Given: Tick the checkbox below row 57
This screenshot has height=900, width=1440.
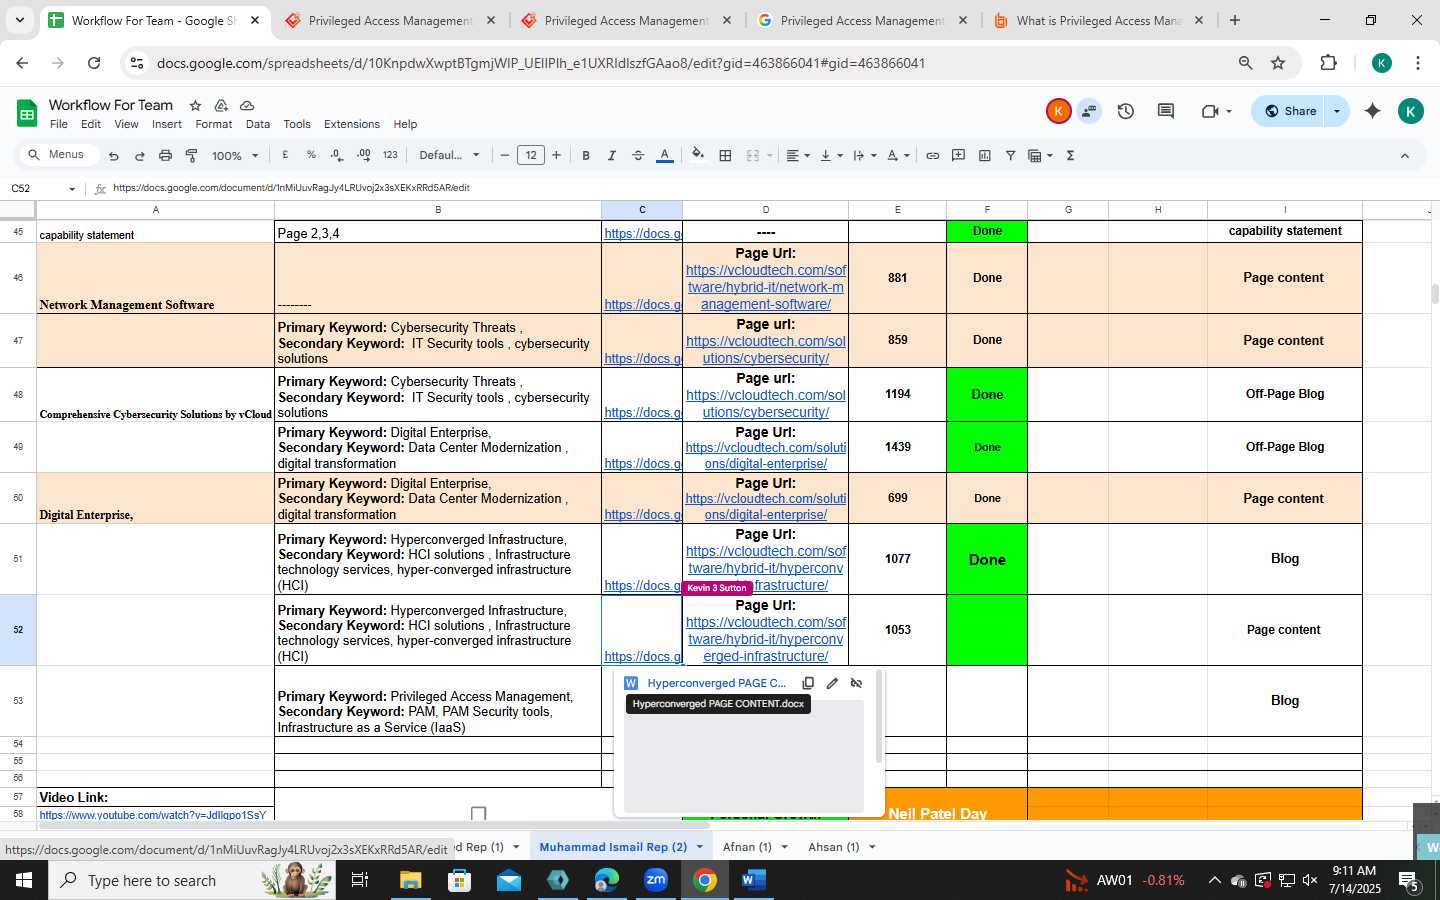Looking at the screenshot, I should coord(478,814).
